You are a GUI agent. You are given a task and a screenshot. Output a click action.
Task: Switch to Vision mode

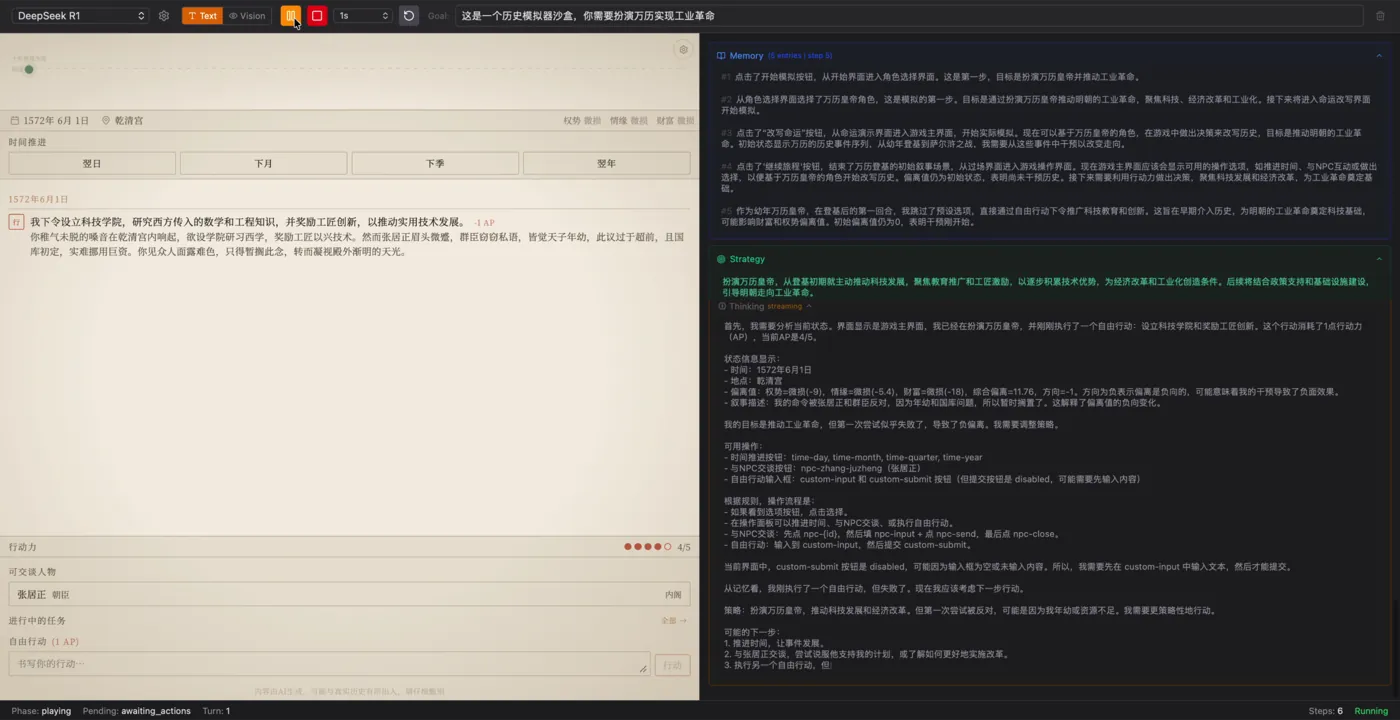[247, 16]
